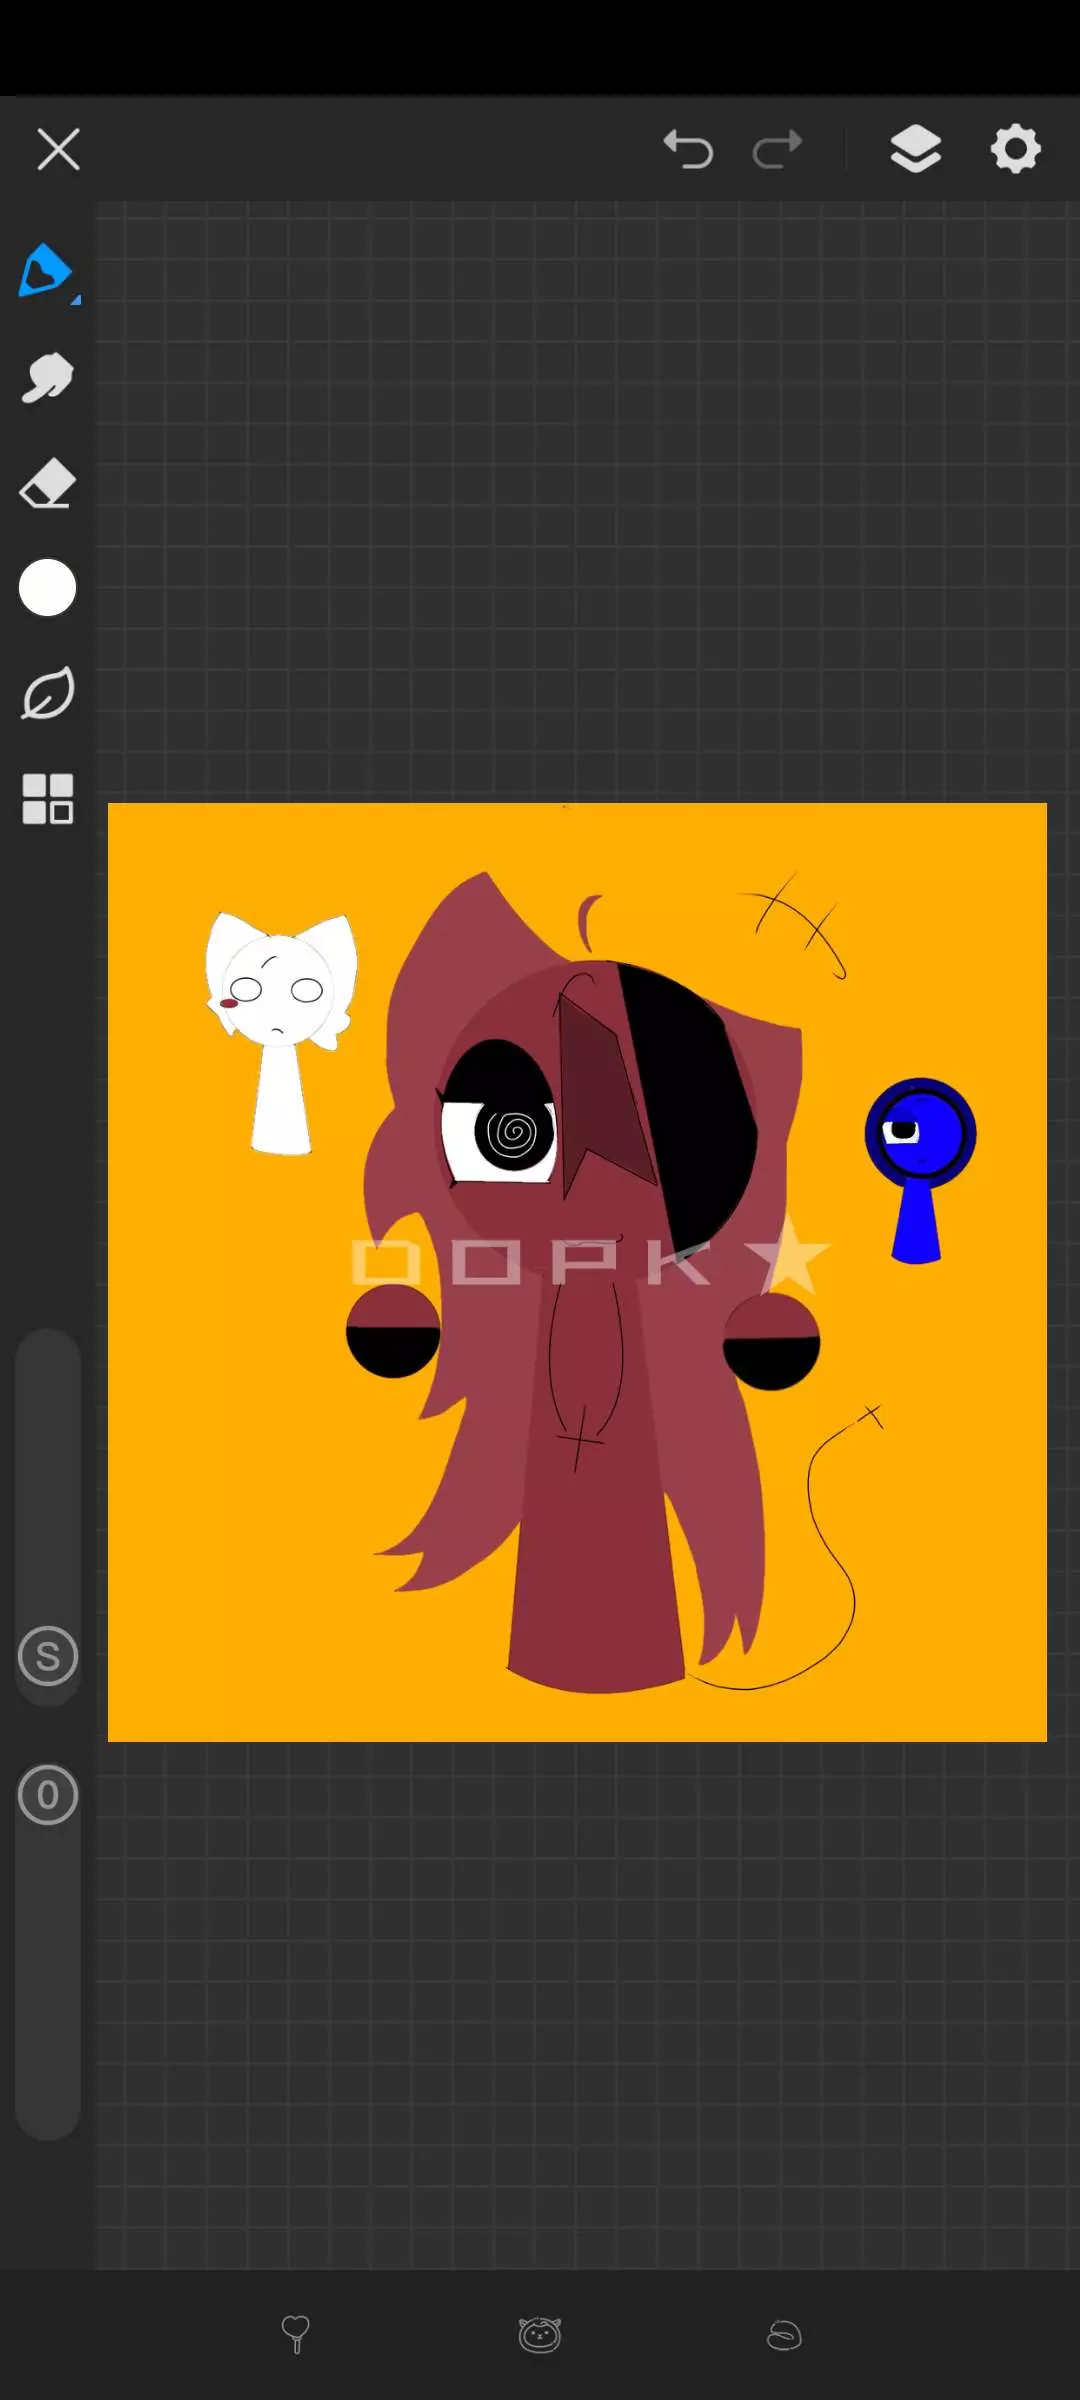Tap the cat face icon at bottom
The height and width of the screenshot is (2400, 1080).
(540, 2335)
